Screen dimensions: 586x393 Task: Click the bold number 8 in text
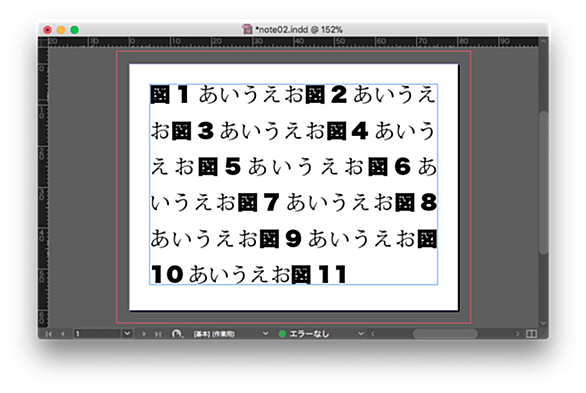tap(429, 202)
